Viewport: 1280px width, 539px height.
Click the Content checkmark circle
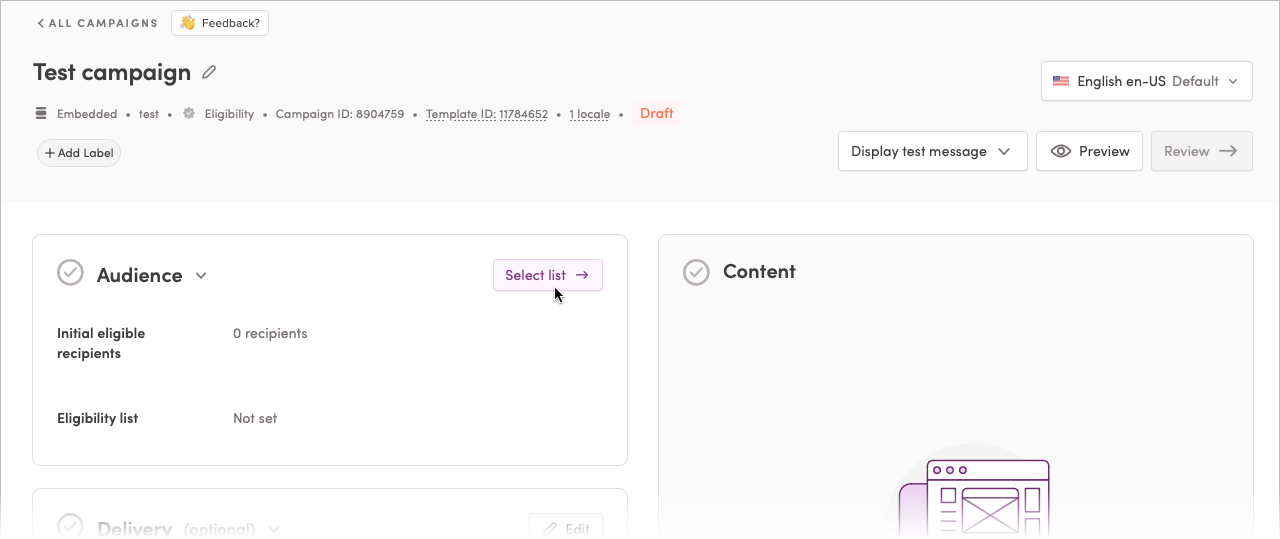(696, 272)
